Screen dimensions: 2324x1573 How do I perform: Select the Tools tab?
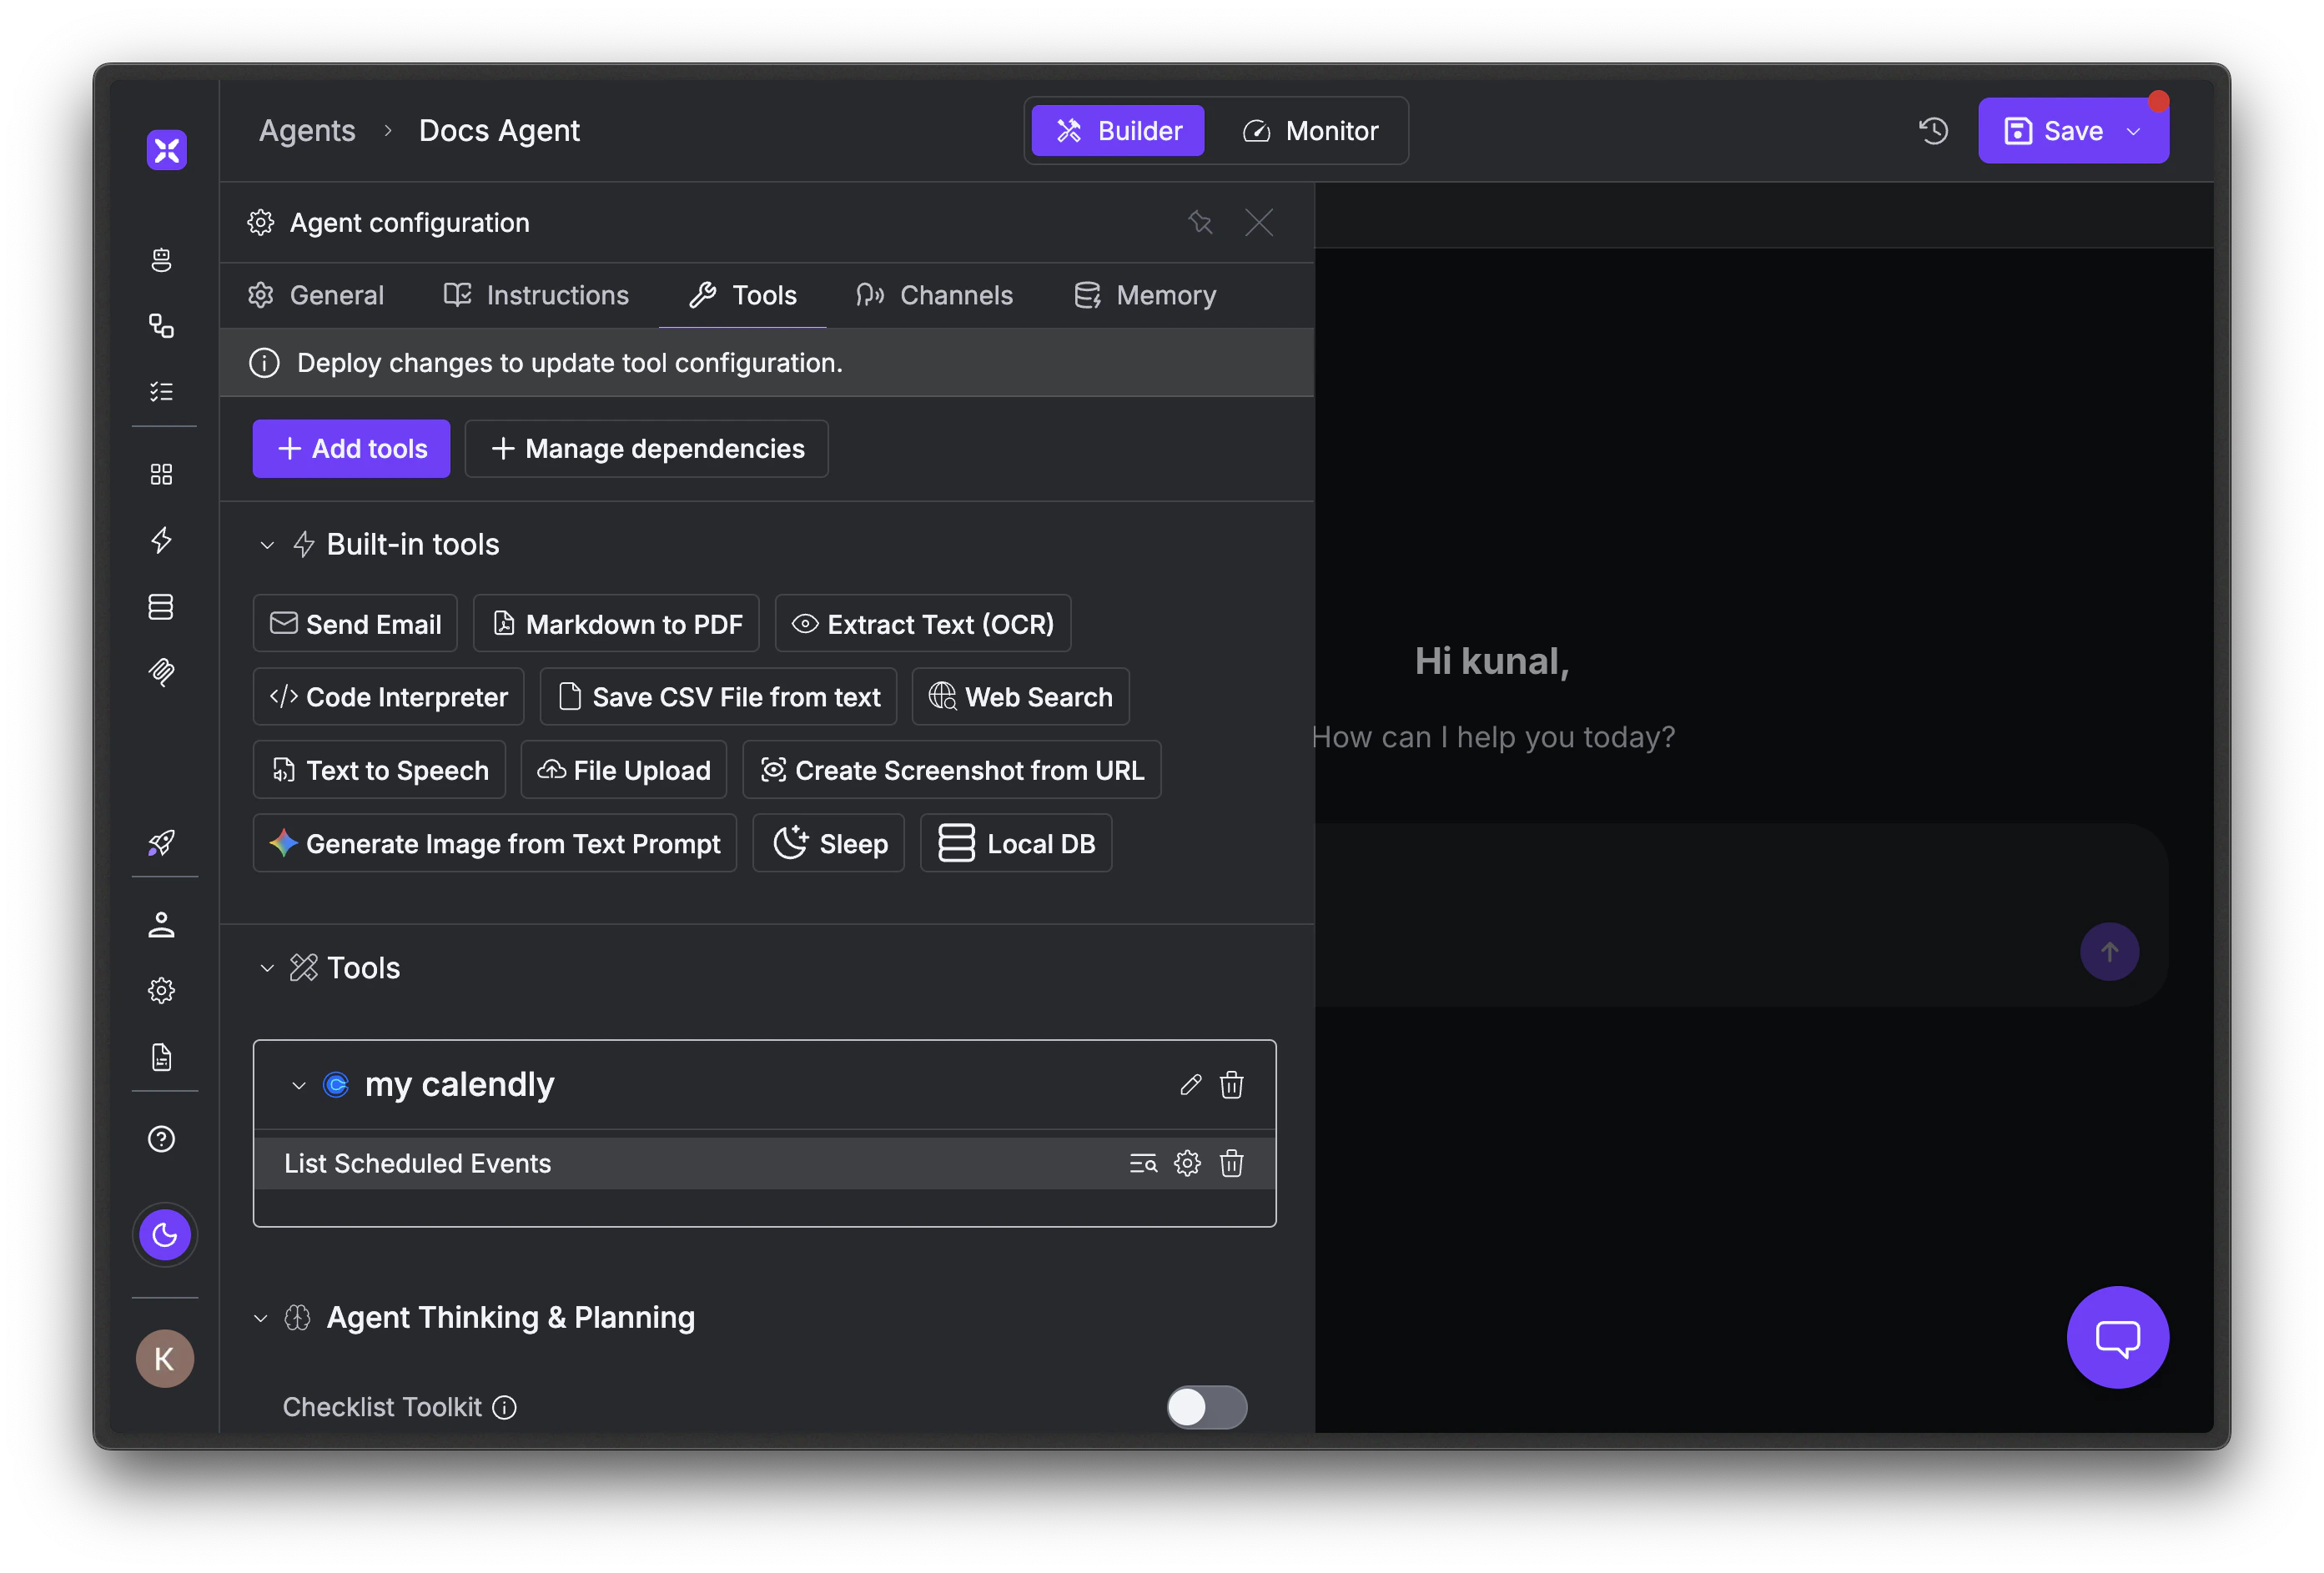pos(743,295)
